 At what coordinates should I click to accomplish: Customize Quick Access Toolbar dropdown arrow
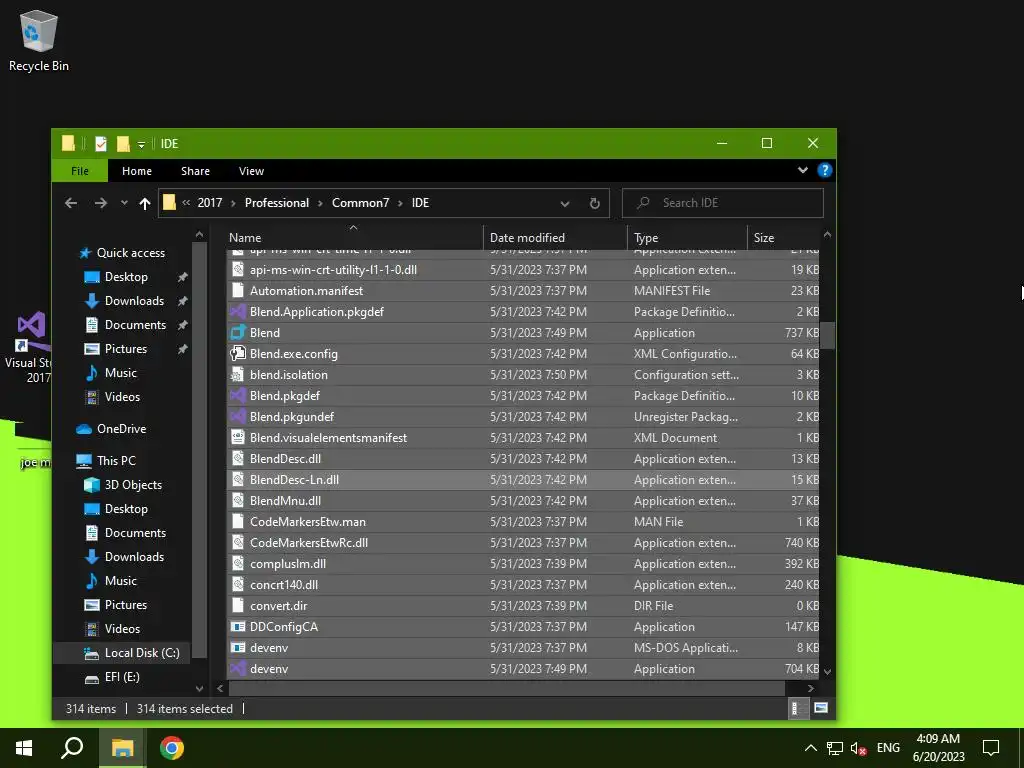pos(141,144)
